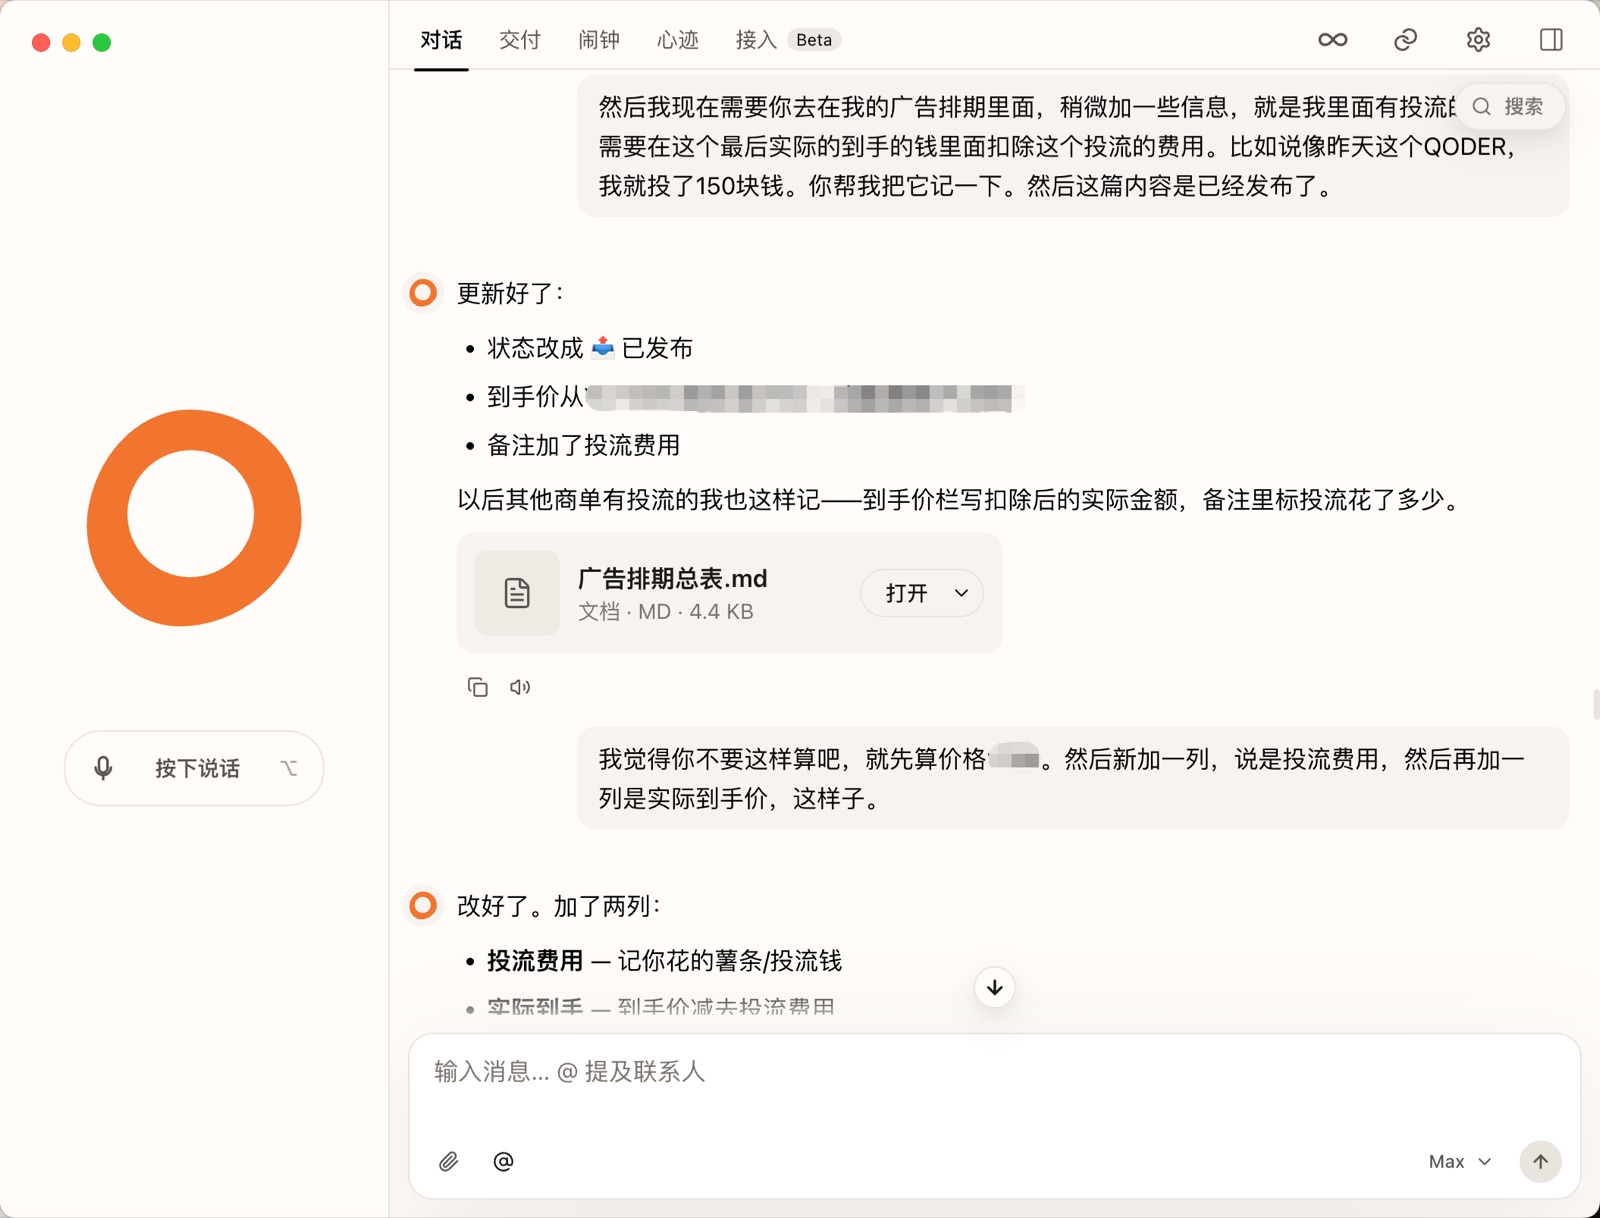Open the 心迹 tab

tap(678, 40)
